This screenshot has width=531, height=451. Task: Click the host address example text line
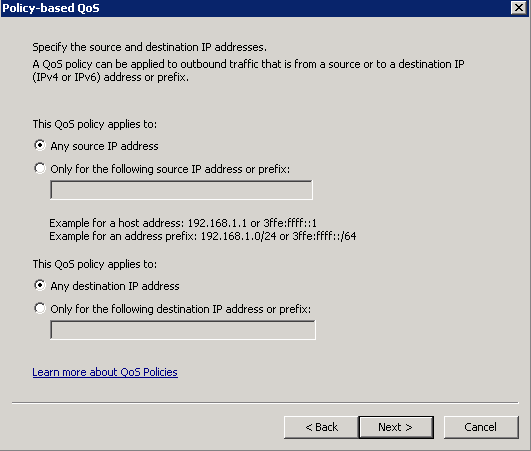(x=183, y=223)
